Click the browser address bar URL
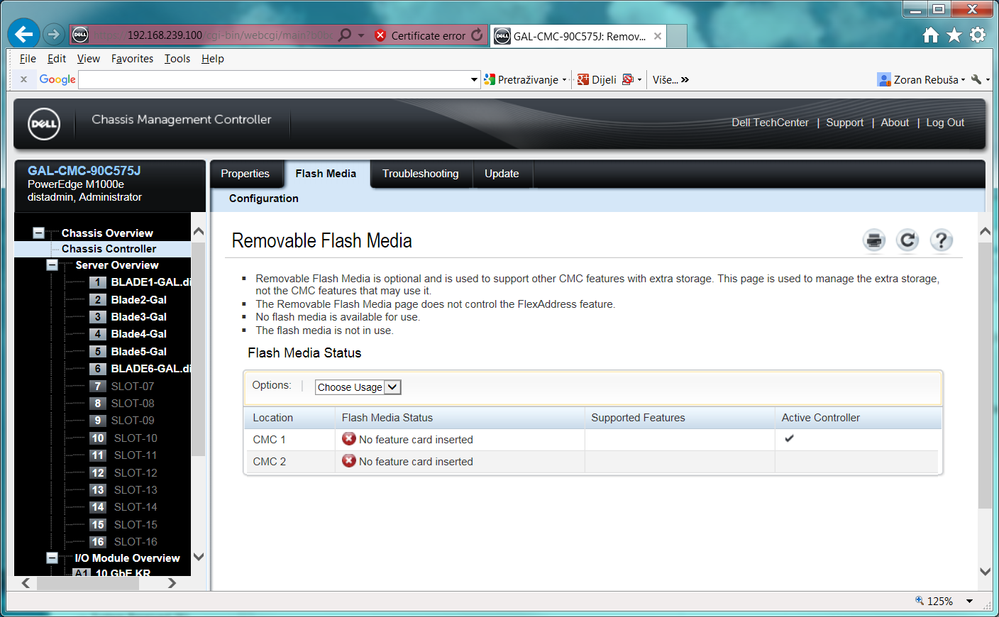Viewport: 999px width, 617px height. pyautogui.click(x=213, y=35)
